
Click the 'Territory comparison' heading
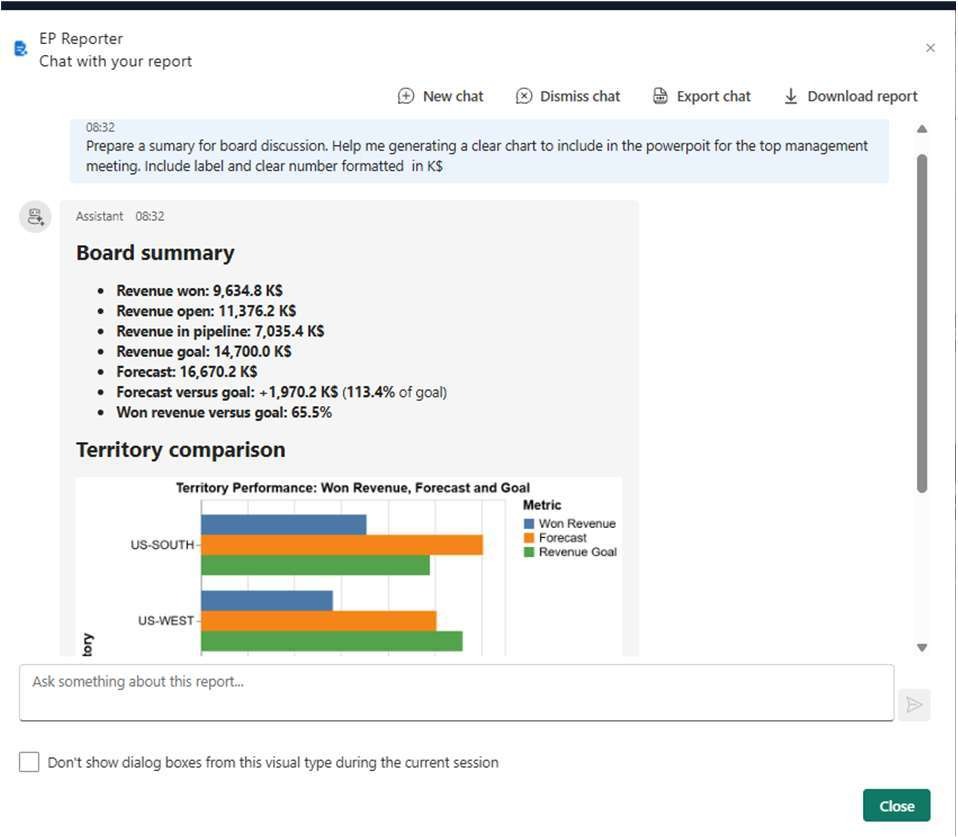pos(181,450)
